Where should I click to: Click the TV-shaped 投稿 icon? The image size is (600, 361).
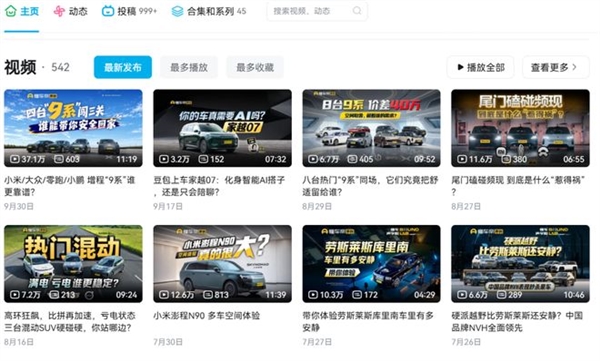coord(108,11)
